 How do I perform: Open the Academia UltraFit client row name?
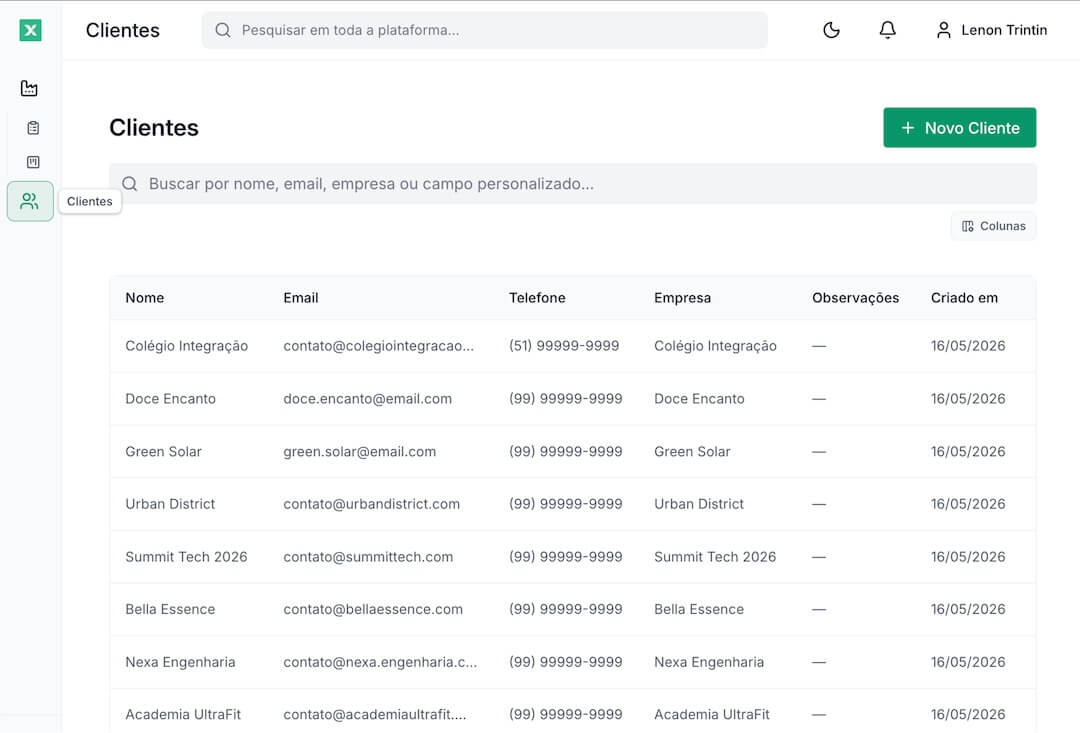[x=183, y=714]
